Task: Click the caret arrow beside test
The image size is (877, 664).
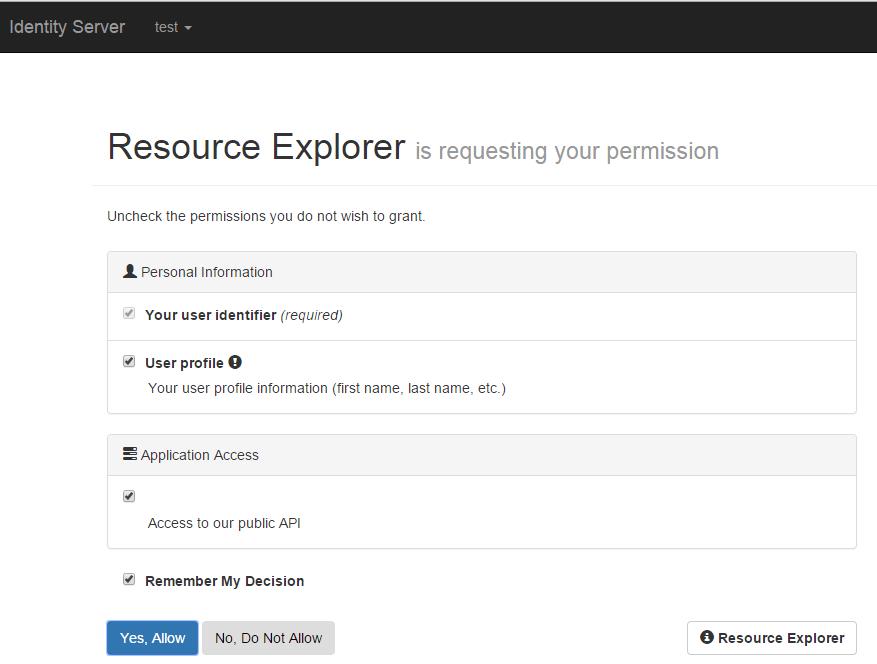Action: point(188,28)
